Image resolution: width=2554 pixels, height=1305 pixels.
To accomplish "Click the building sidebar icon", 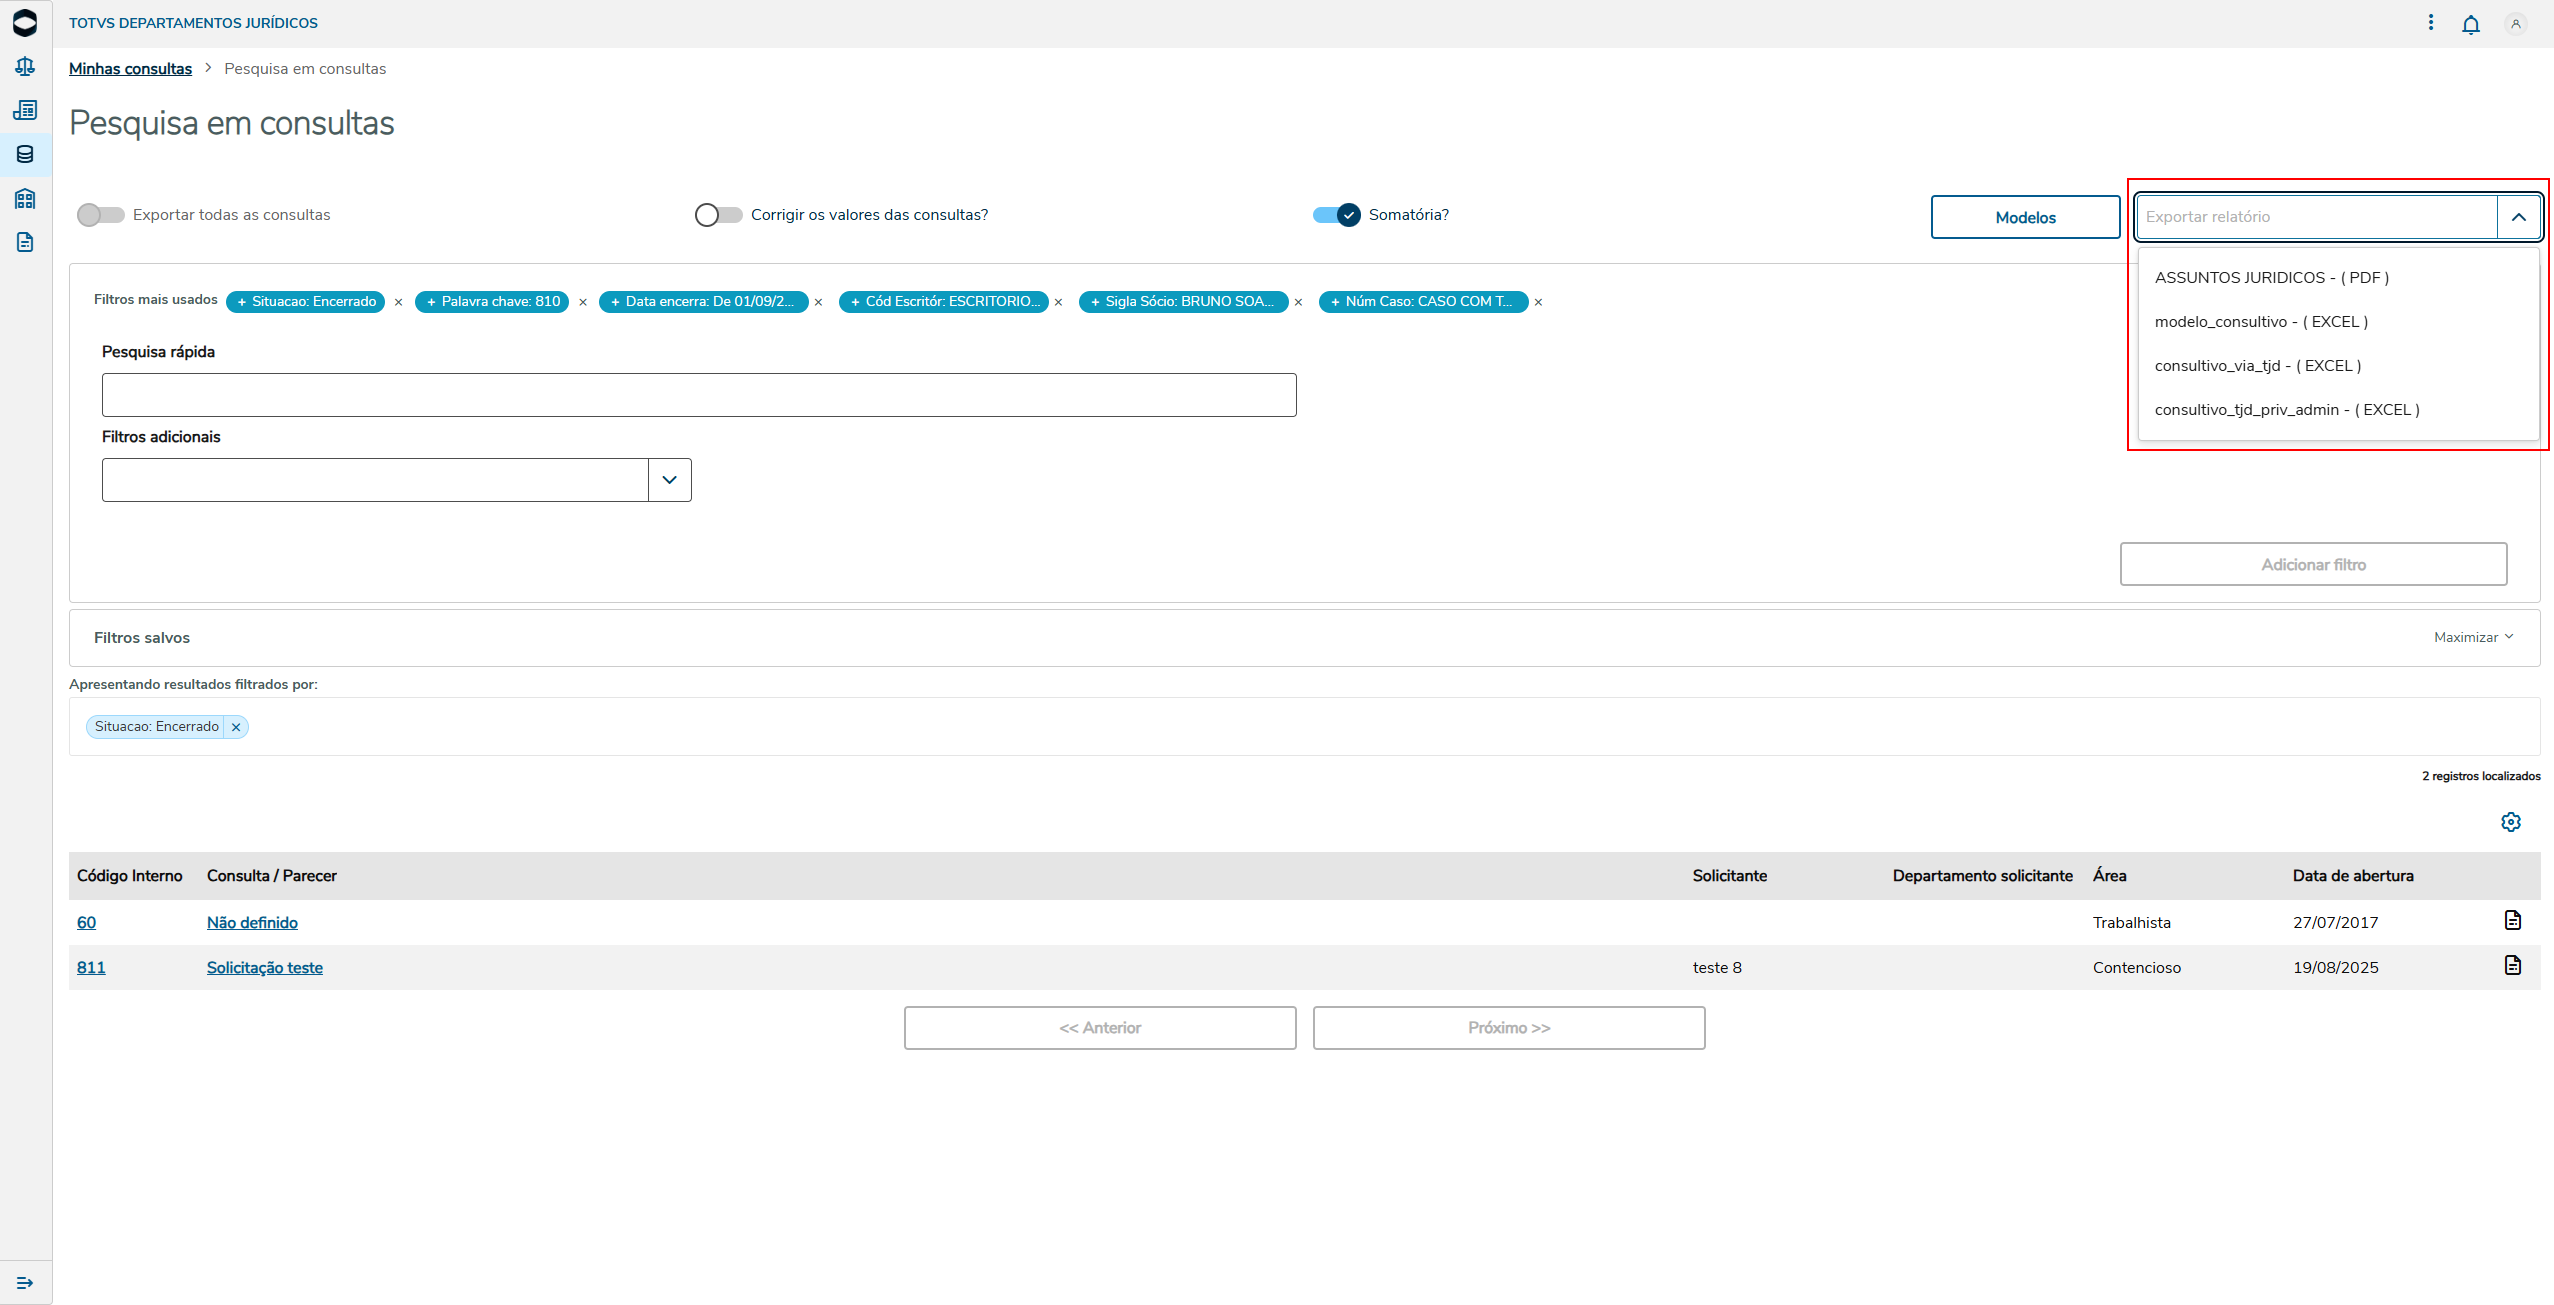I will click(x=25, y=198).
